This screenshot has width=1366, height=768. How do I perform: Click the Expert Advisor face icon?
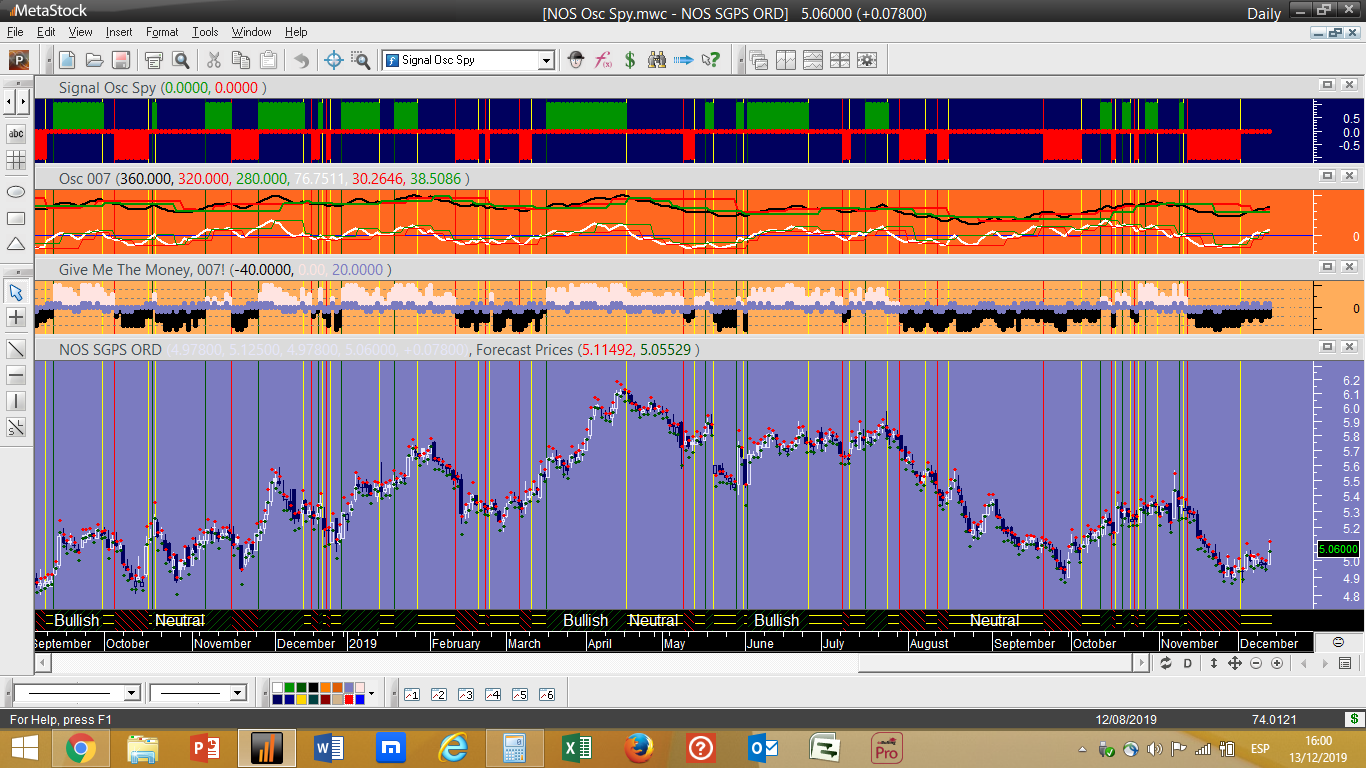576,60
